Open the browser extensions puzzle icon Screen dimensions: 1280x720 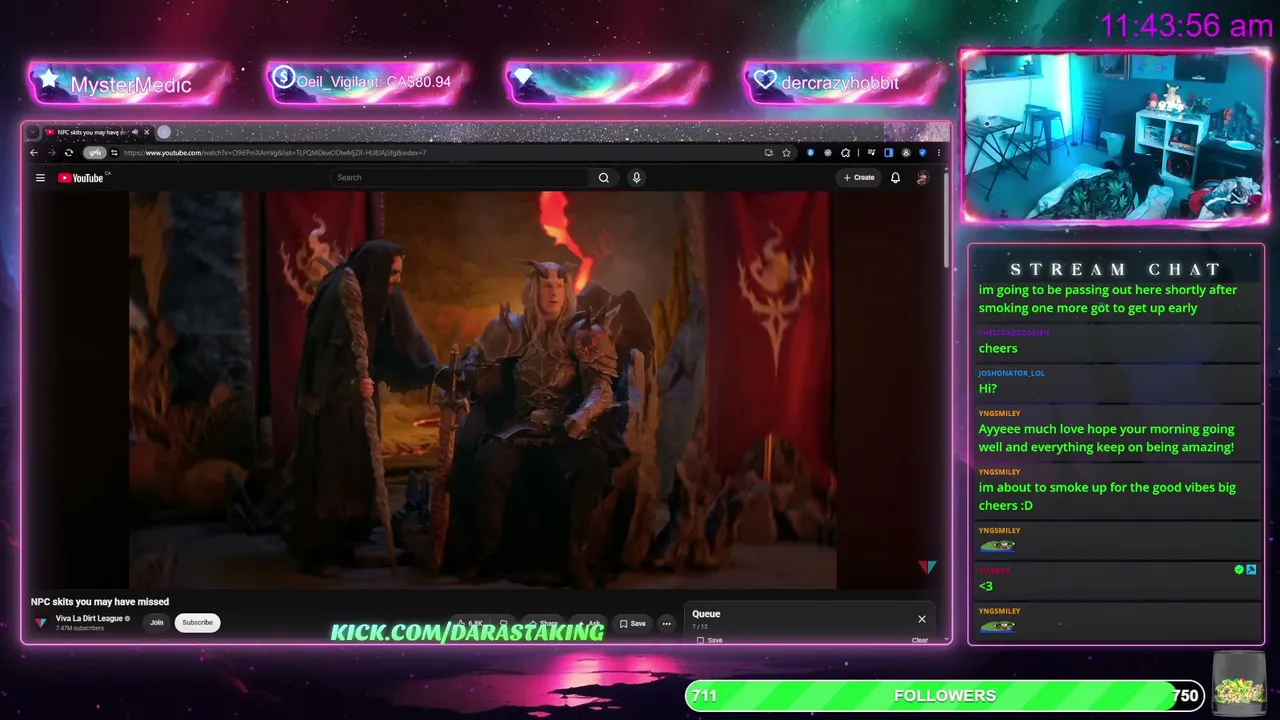[845, 153]
